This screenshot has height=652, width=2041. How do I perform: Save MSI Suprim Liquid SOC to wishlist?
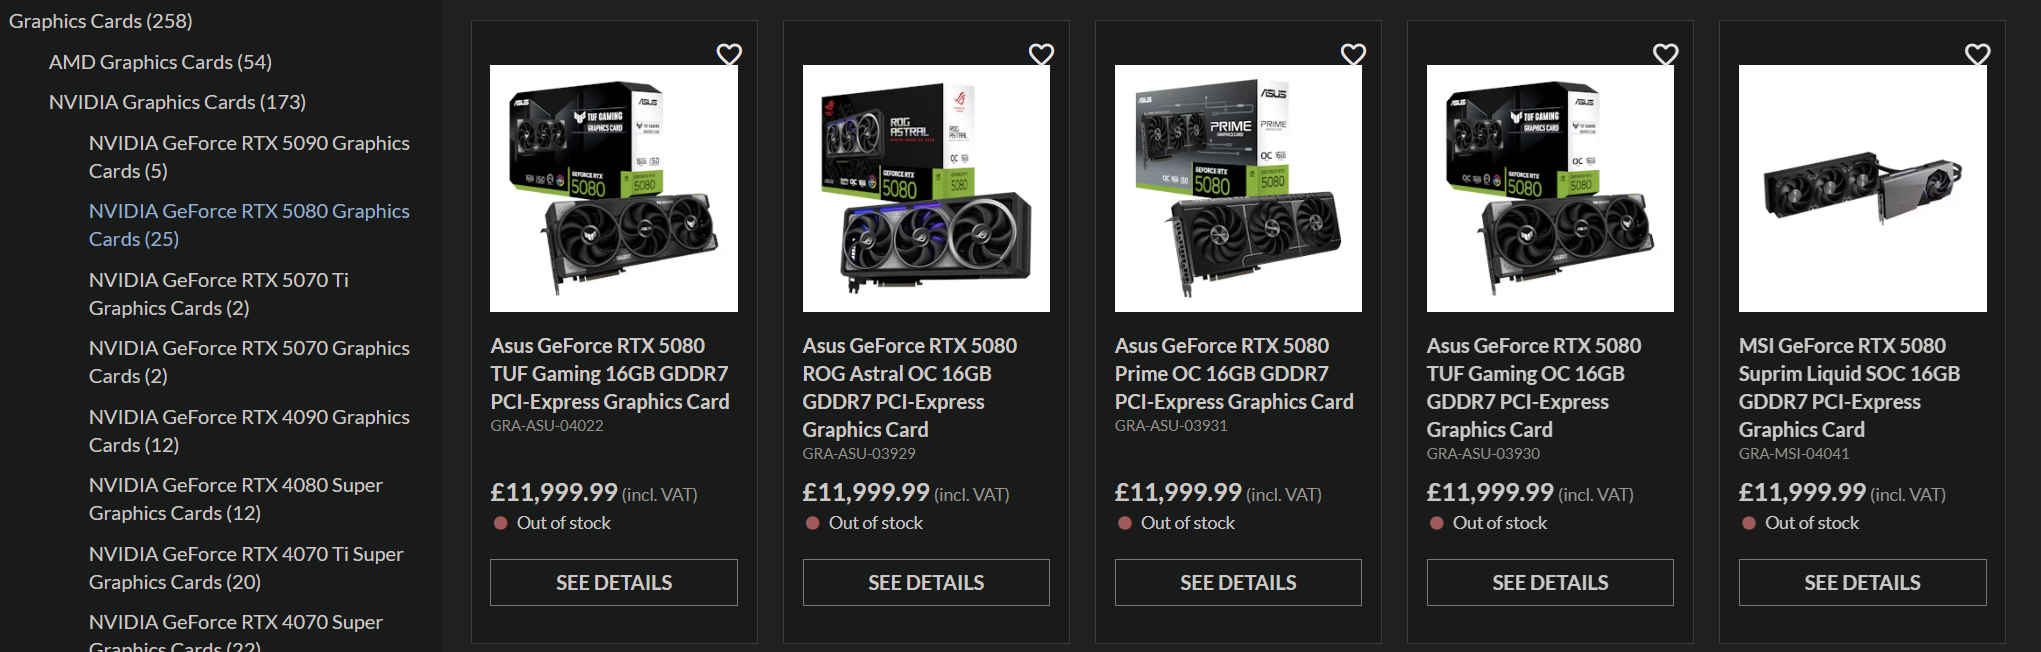coord(1977,54)
